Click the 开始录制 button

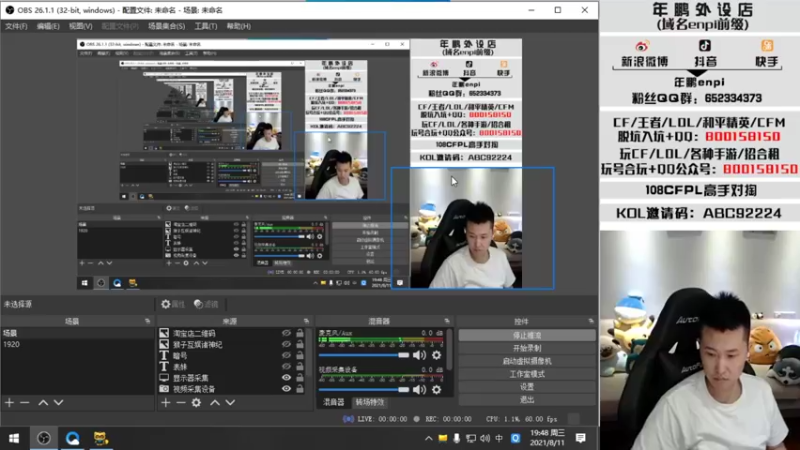[x=527, y=348]
